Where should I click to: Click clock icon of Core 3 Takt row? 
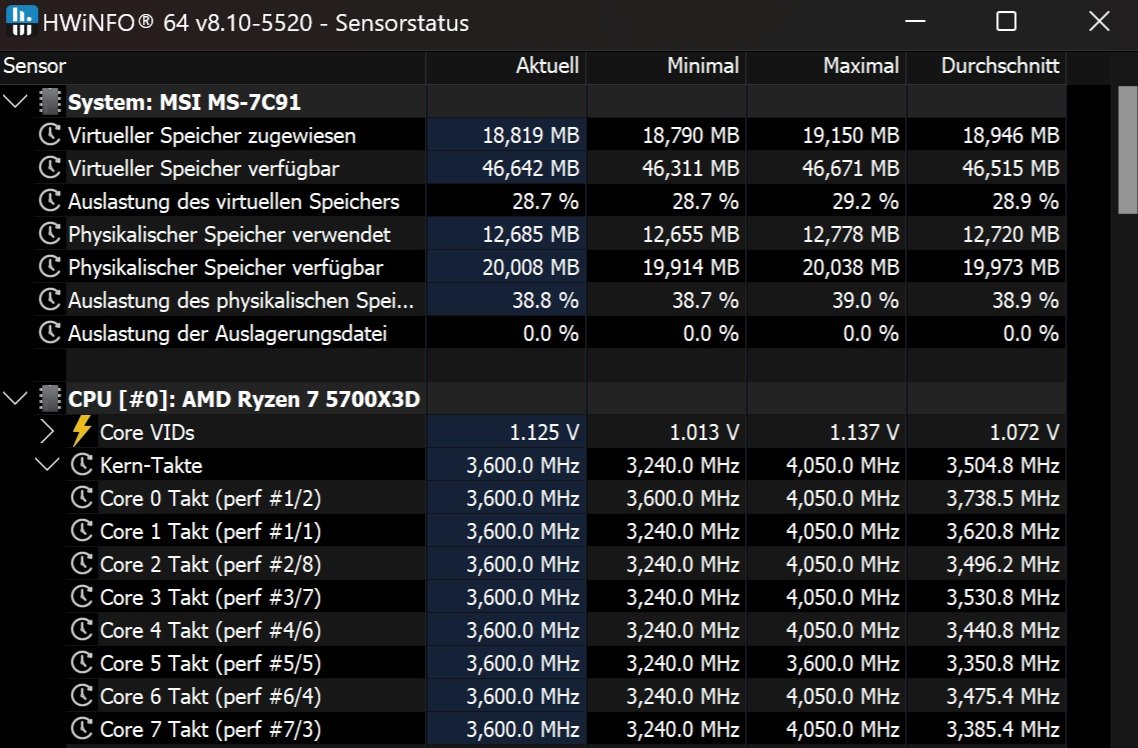81,596
